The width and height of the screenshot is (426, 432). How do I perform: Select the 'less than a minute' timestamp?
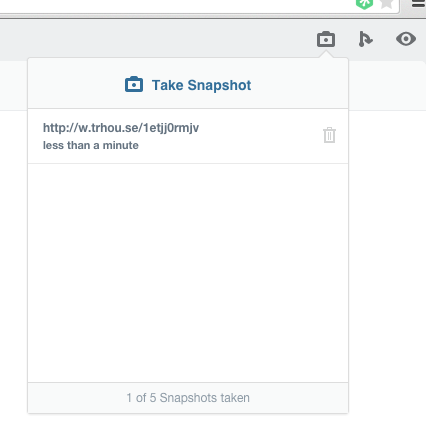point(91,145)
